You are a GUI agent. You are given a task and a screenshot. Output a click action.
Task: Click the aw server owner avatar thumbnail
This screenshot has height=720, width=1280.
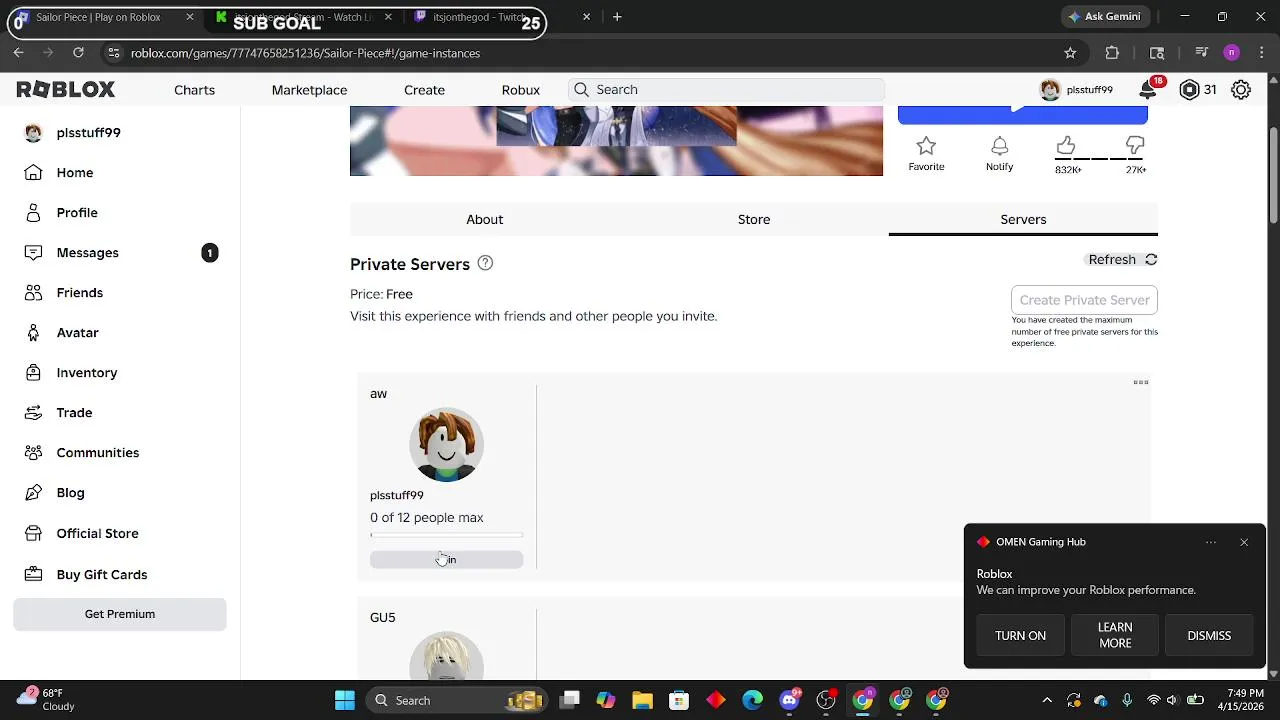pyautogui.click(x=446, y=445)
